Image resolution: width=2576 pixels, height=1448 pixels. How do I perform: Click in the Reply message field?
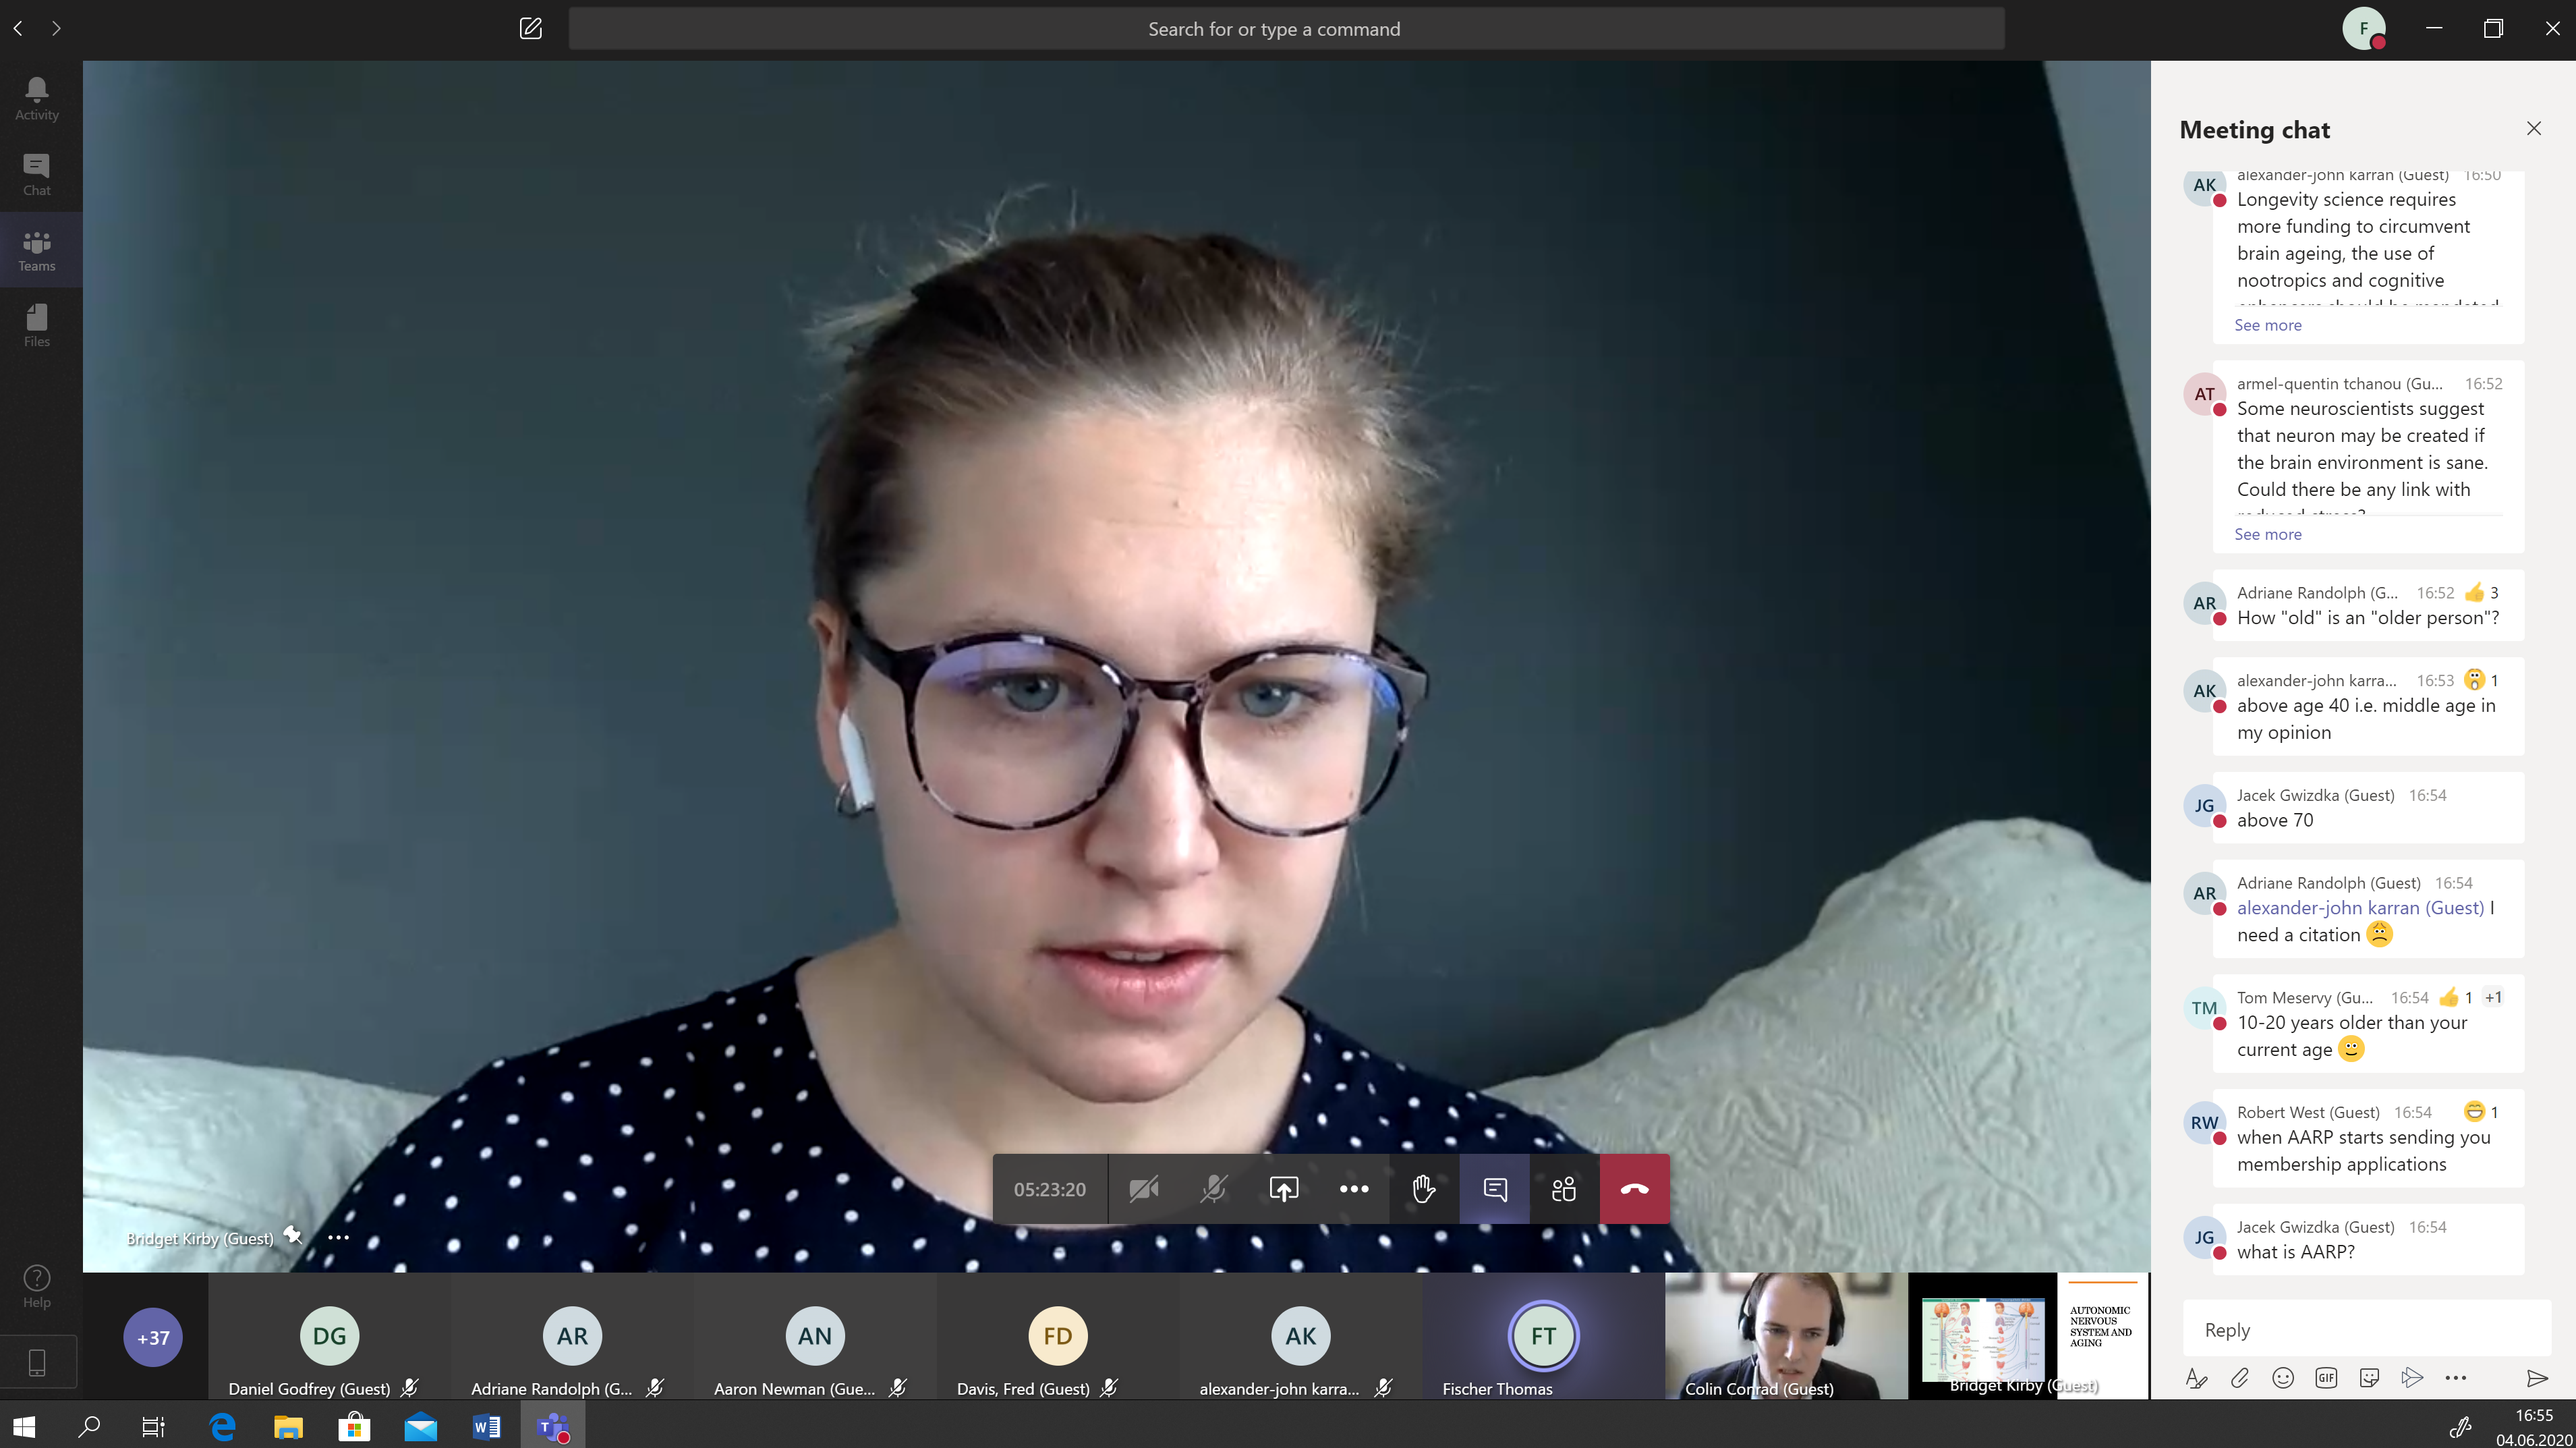pyautogui.click(x=2365, y=1330)
